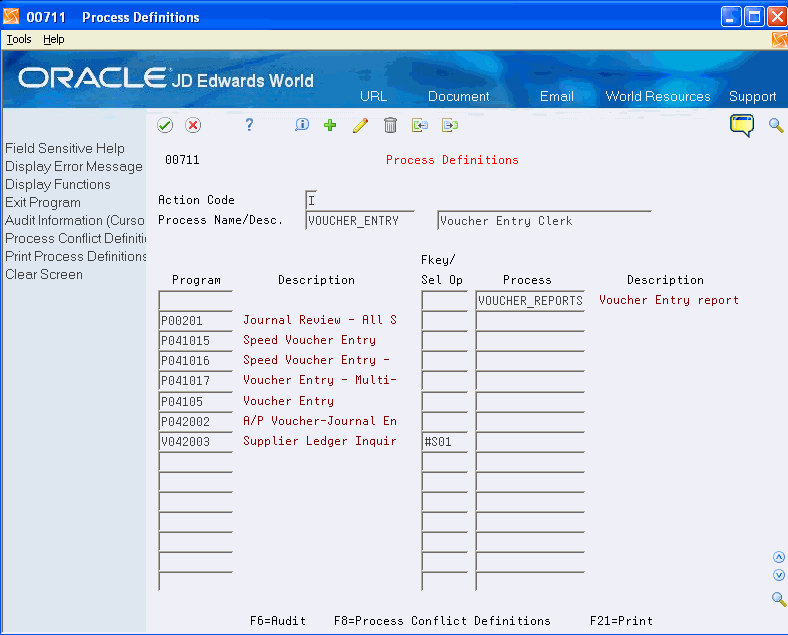Click the scroll up arrow icon
This screenshot has height=635, width=788.
click(x=779, y=557)
